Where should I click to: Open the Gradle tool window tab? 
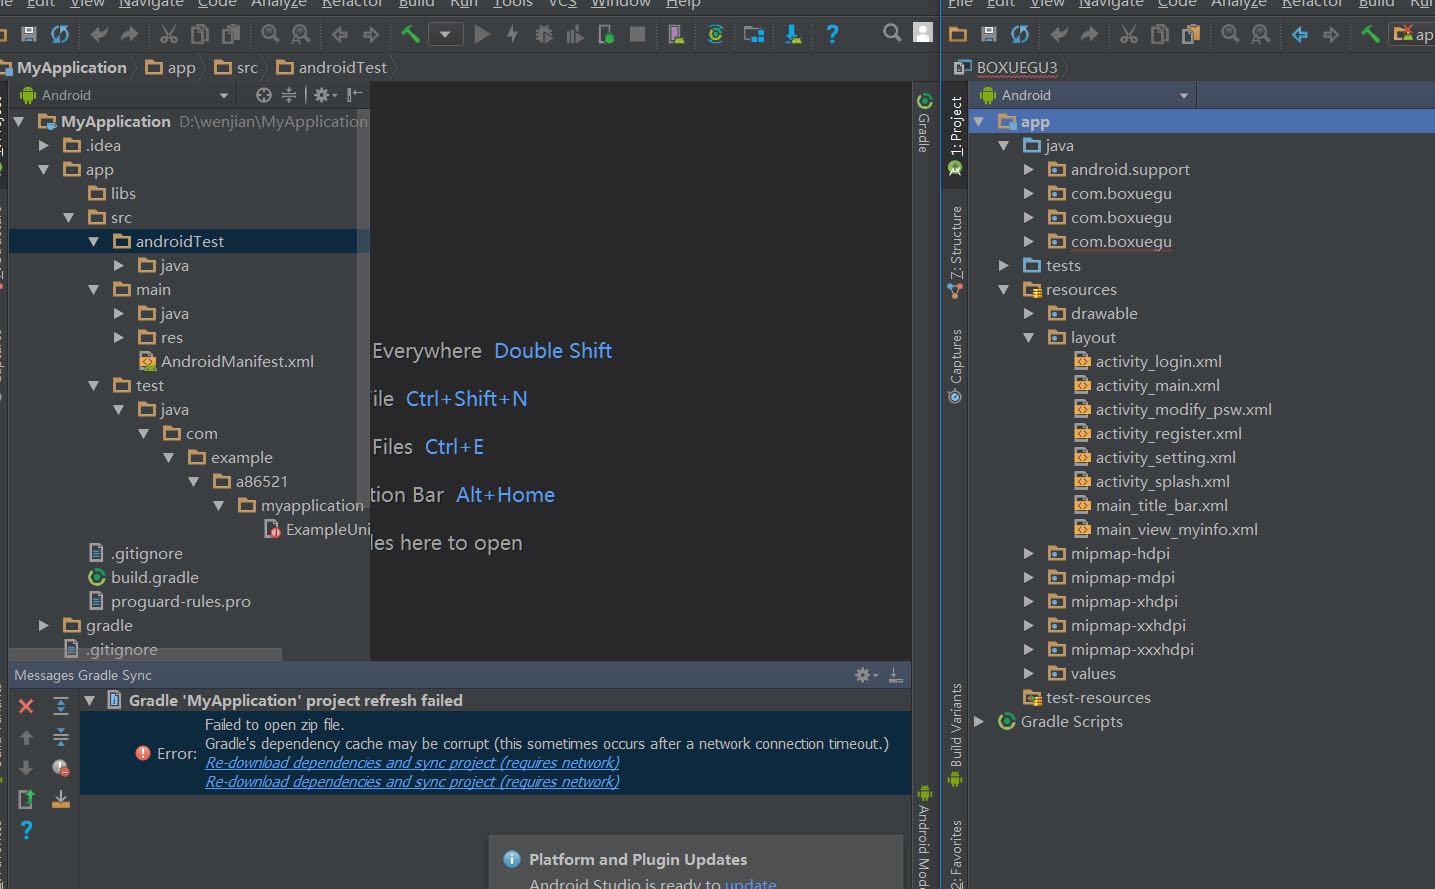(x=924, y=122)
